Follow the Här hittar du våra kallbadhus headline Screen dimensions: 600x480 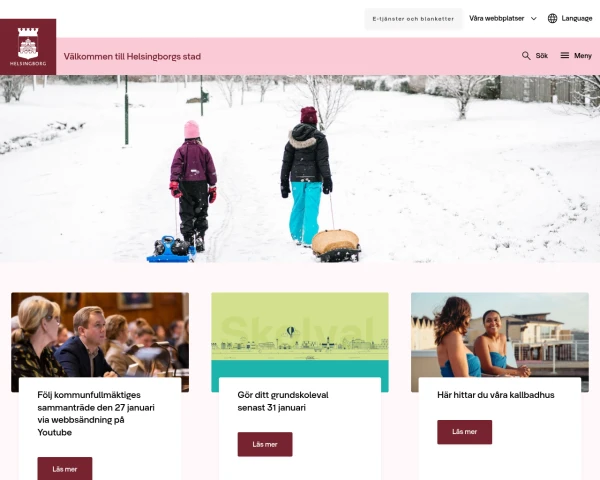(x=496, y=395)
